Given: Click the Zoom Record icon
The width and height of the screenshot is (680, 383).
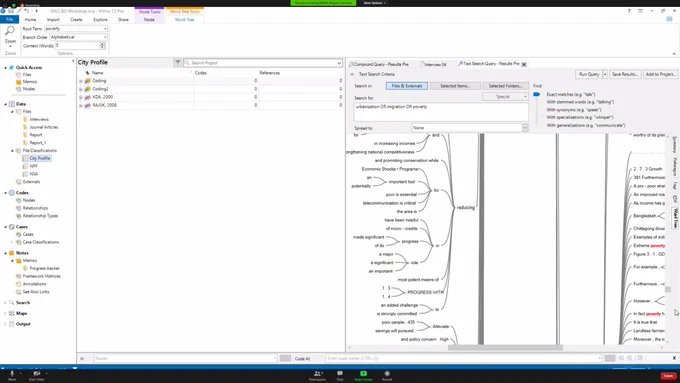Looking at the screenshot, I should (x=387, y=373).
